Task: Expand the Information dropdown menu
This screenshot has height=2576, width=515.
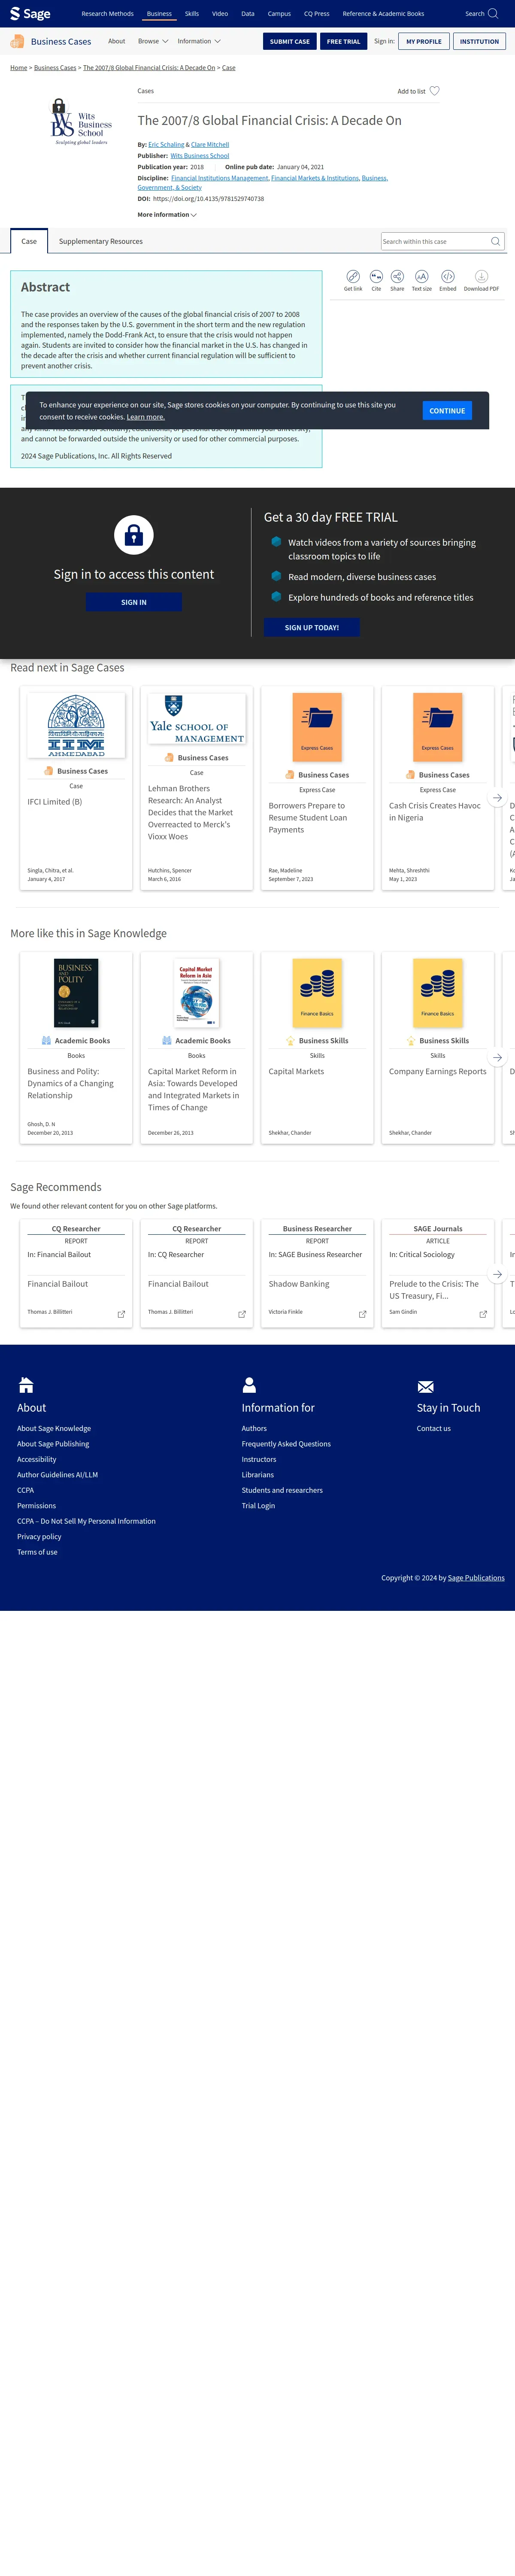Action: 199,41
